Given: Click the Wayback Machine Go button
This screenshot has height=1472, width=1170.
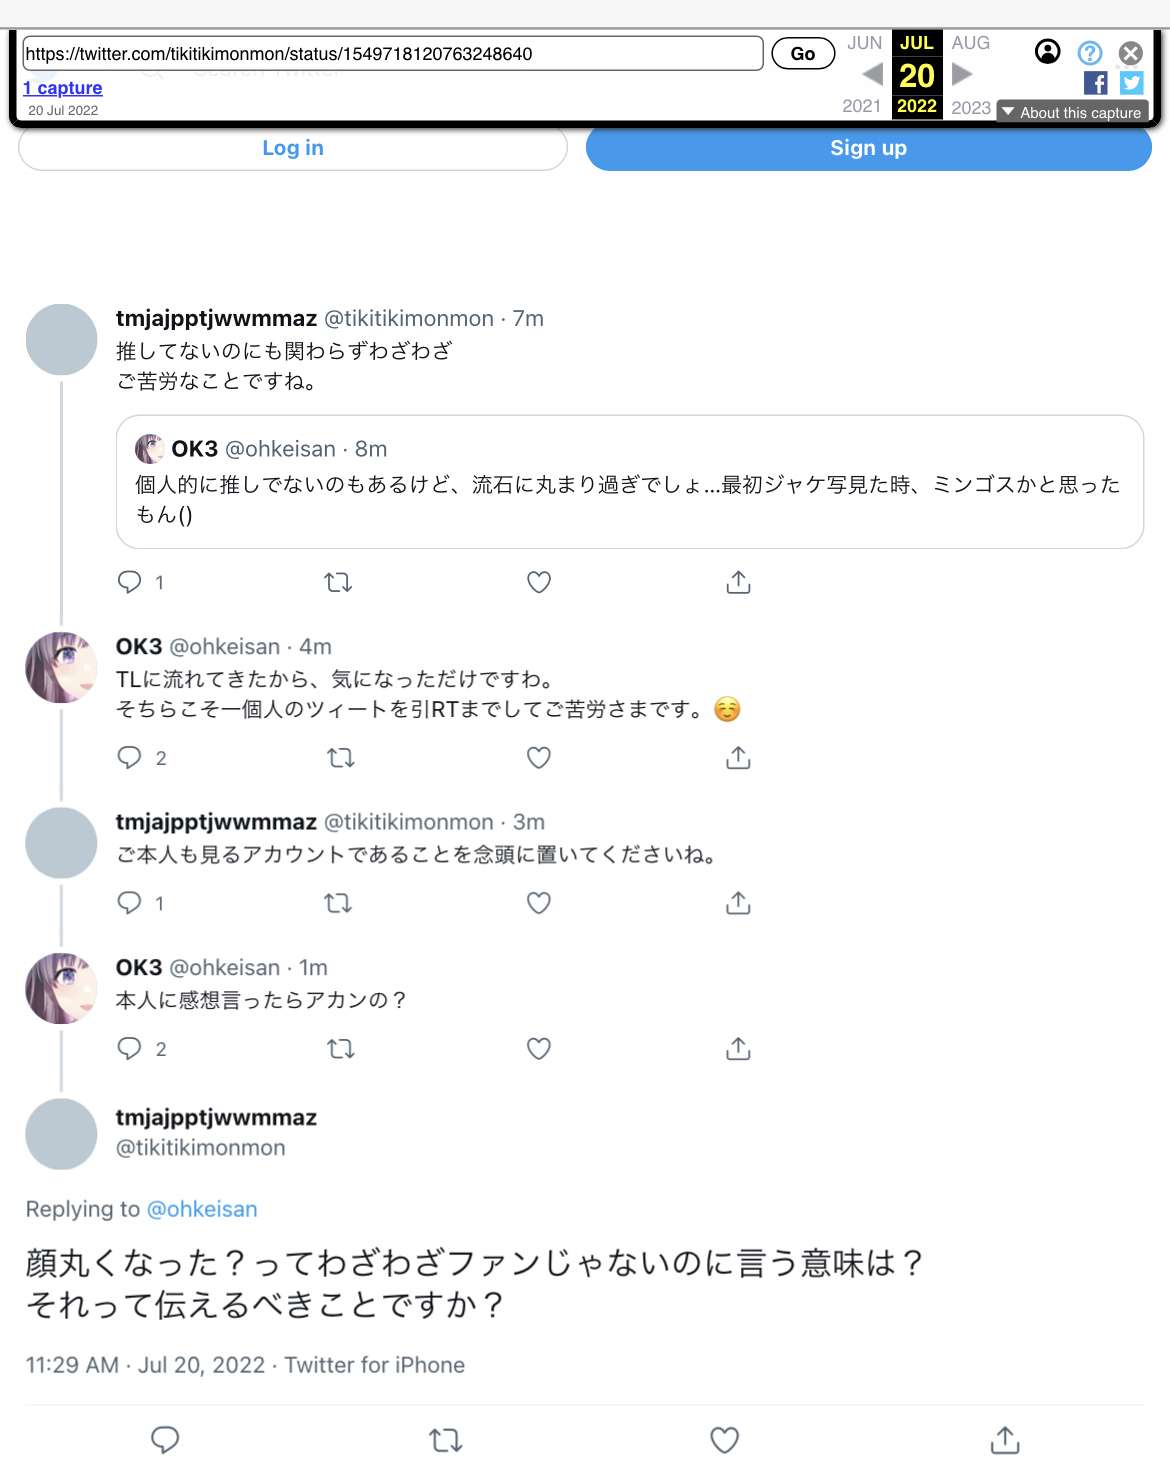Looking at the screenshot, I should tap(802, 54).
